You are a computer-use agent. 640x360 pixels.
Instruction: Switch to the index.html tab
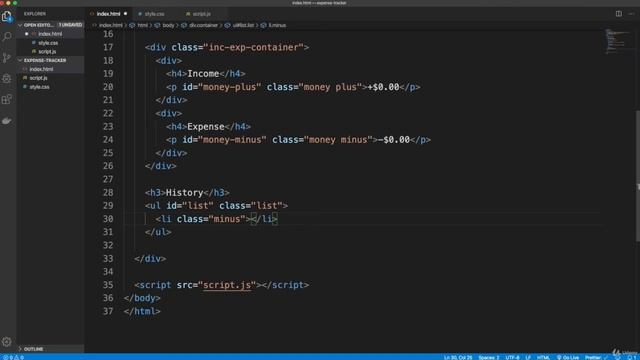coord(108,13)
